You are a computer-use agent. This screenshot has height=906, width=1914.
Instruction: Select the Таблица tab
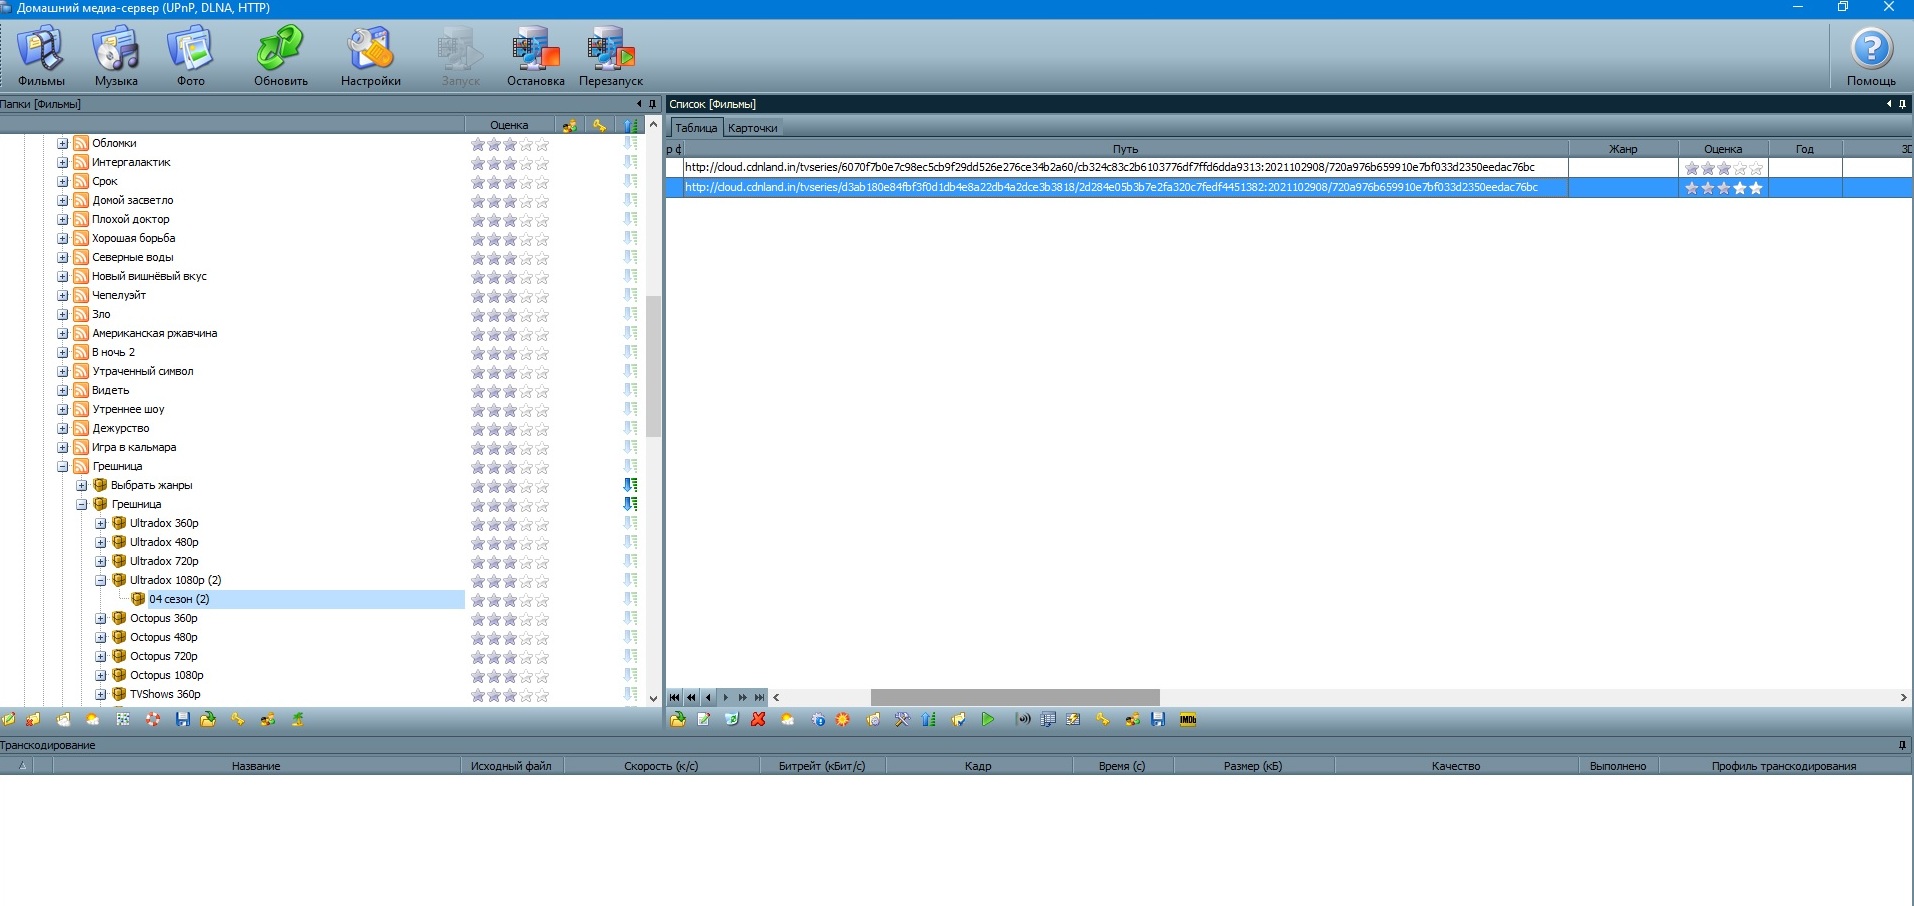695,128
